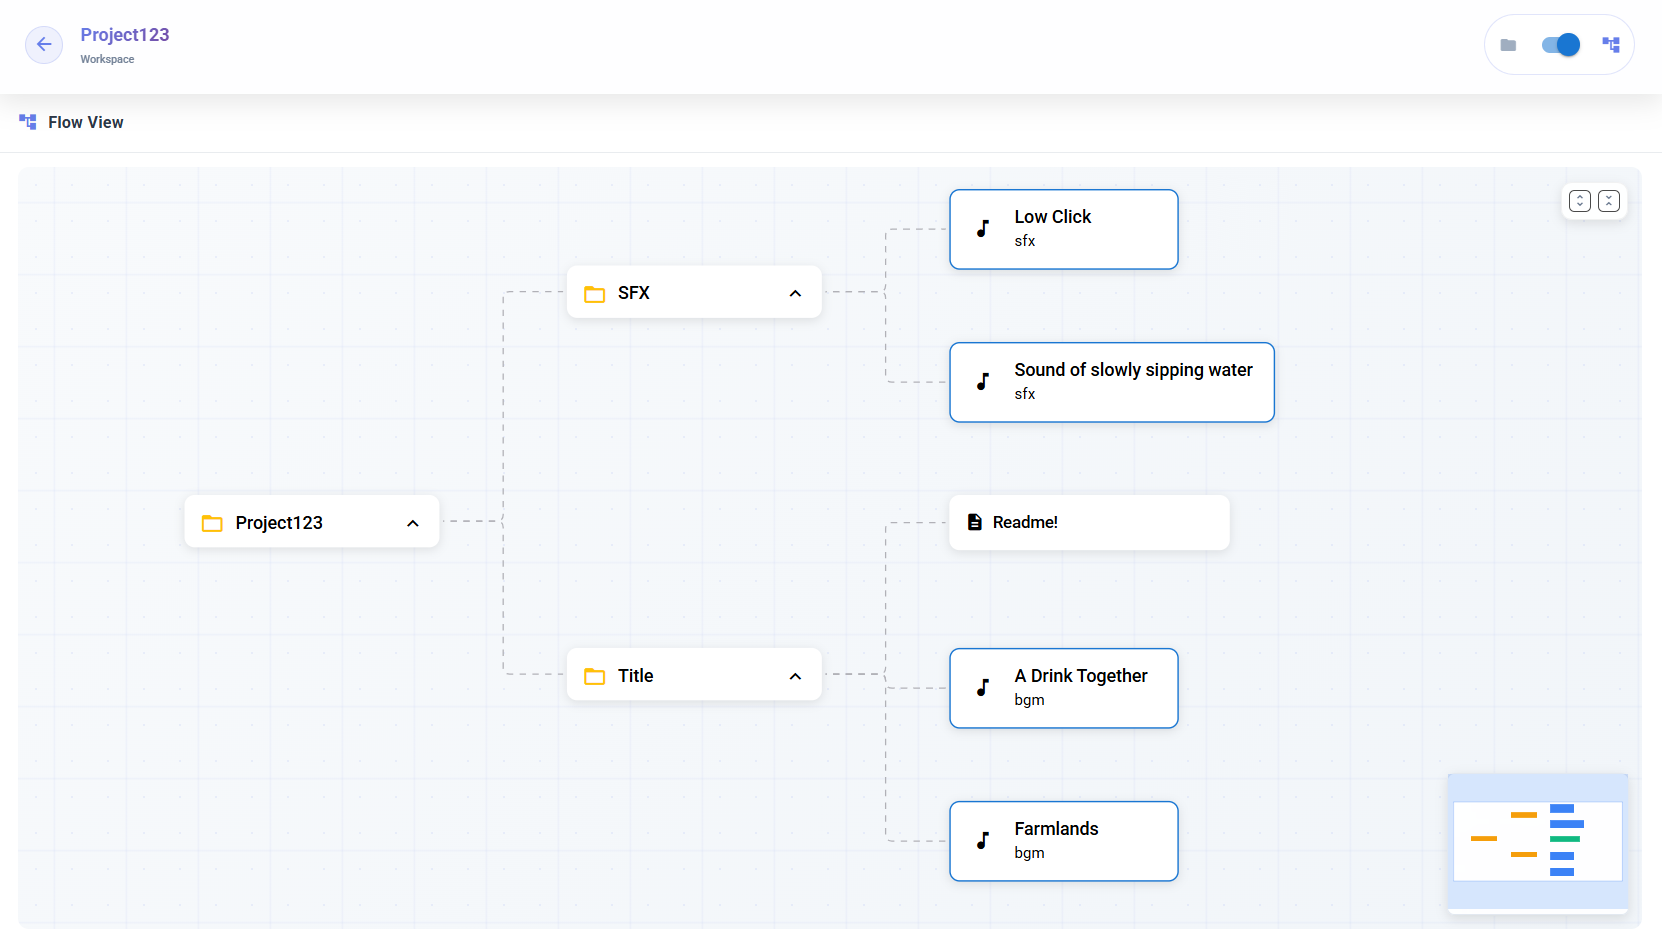Select the folder view icon in the view switcher
Viewport: 1662px width, 942px height.
(1509, 45)
